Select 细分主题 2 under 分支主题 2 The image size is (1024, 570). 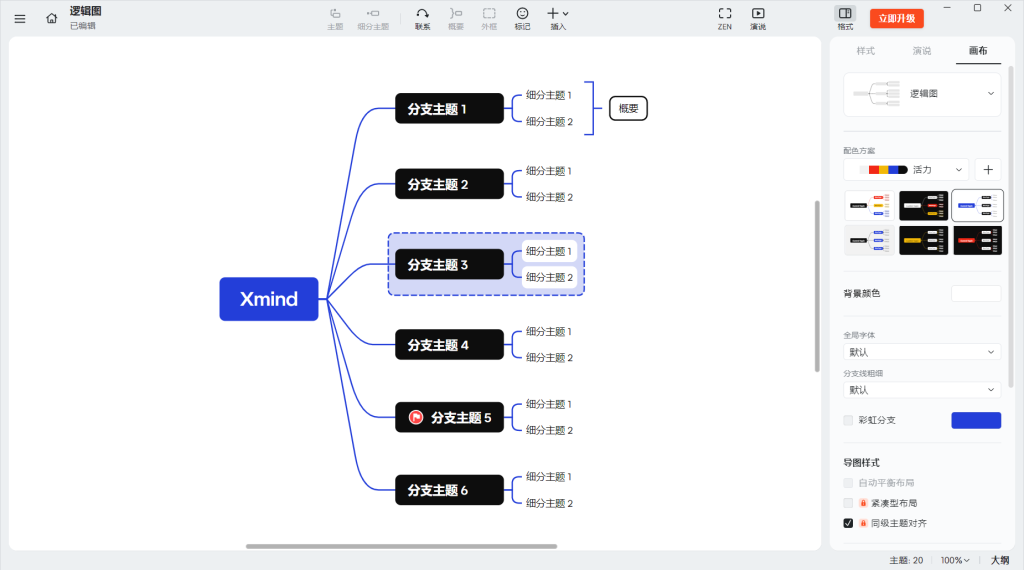(x=549, y=197)
